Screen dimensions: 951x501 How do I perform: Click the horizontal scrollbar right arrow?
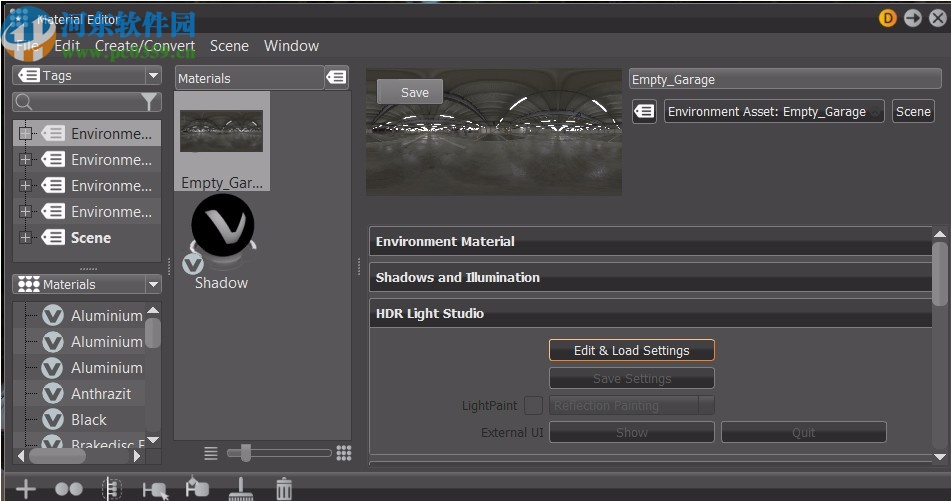[137, 456]
